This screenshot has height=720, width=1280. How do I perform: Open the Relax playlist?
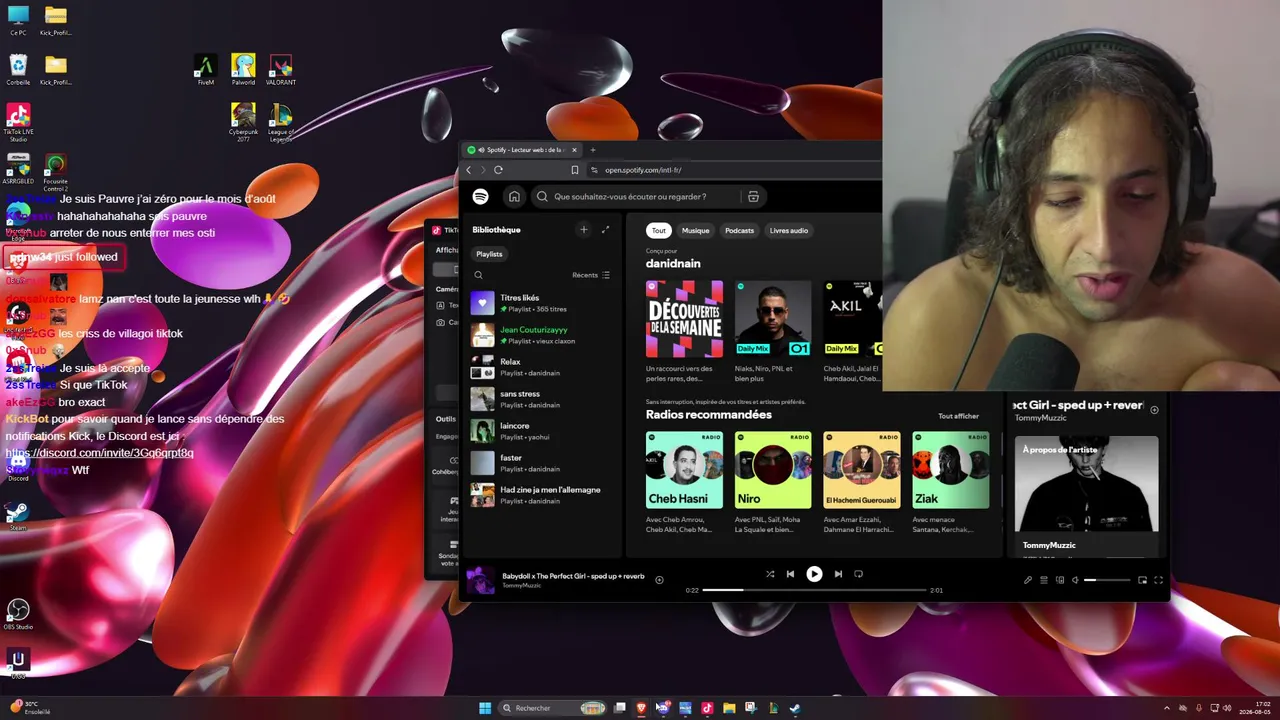(x=541, y=367)
